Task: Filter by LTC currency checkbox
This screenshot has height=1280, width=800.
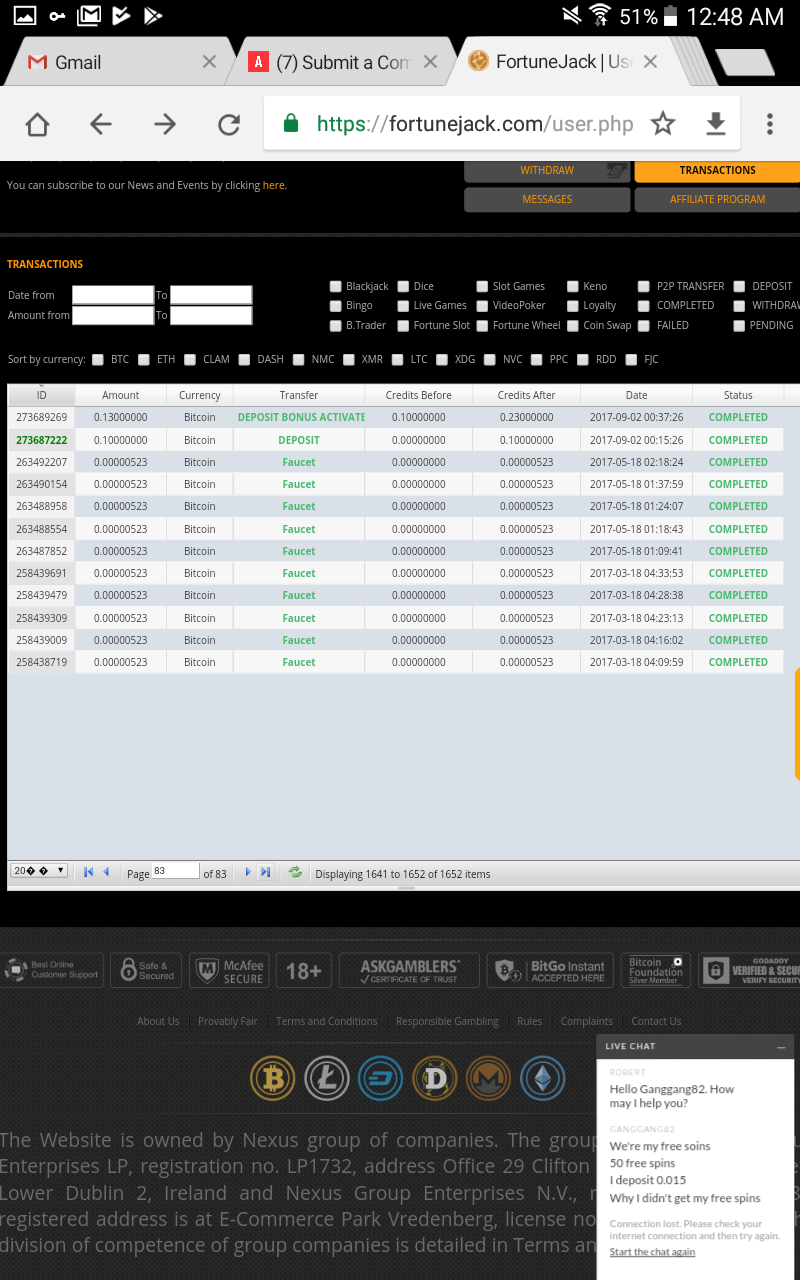Action: pyautogui.click(x=398, y=359)
